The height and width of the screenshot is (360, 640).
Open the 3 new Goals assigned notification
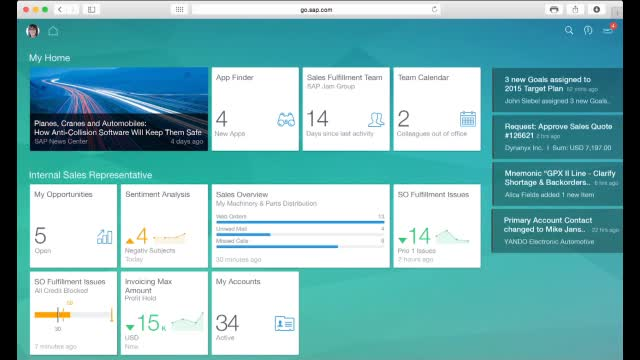558,90
